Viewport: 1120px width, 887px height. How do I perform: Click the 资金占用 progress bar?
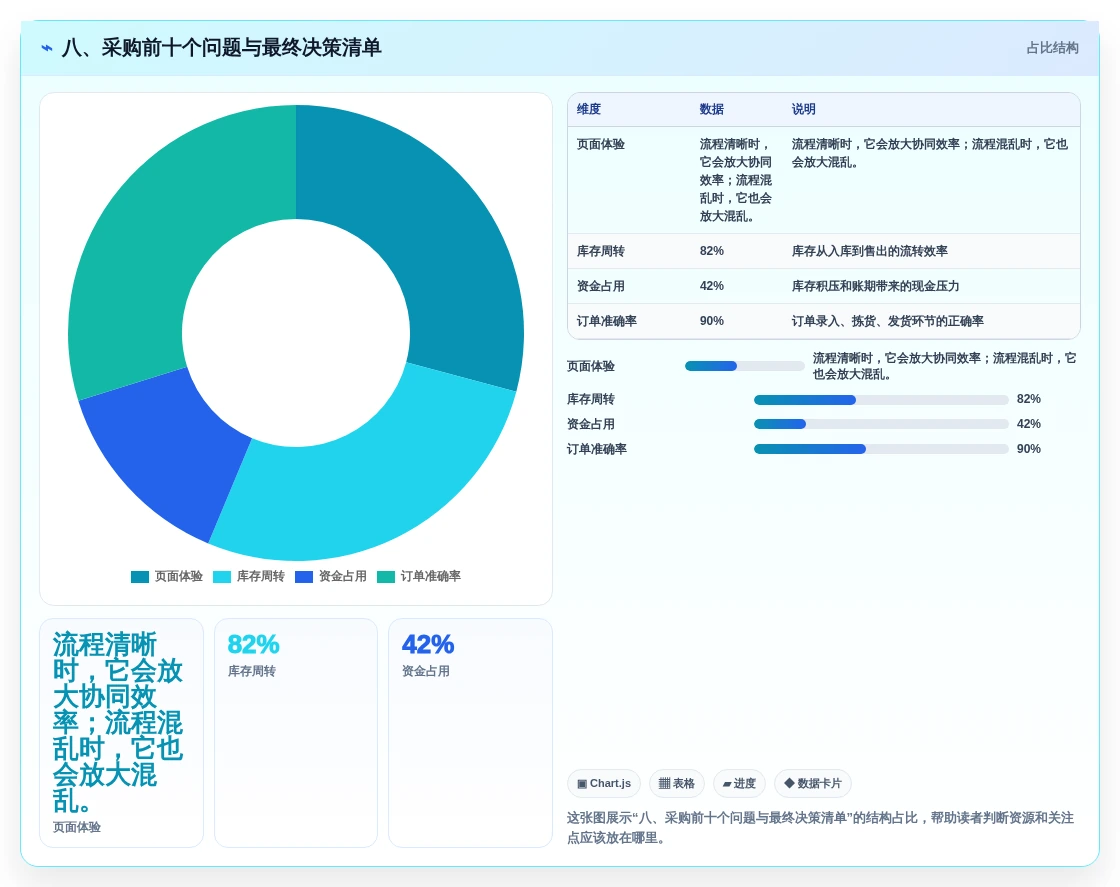[881, 424]
